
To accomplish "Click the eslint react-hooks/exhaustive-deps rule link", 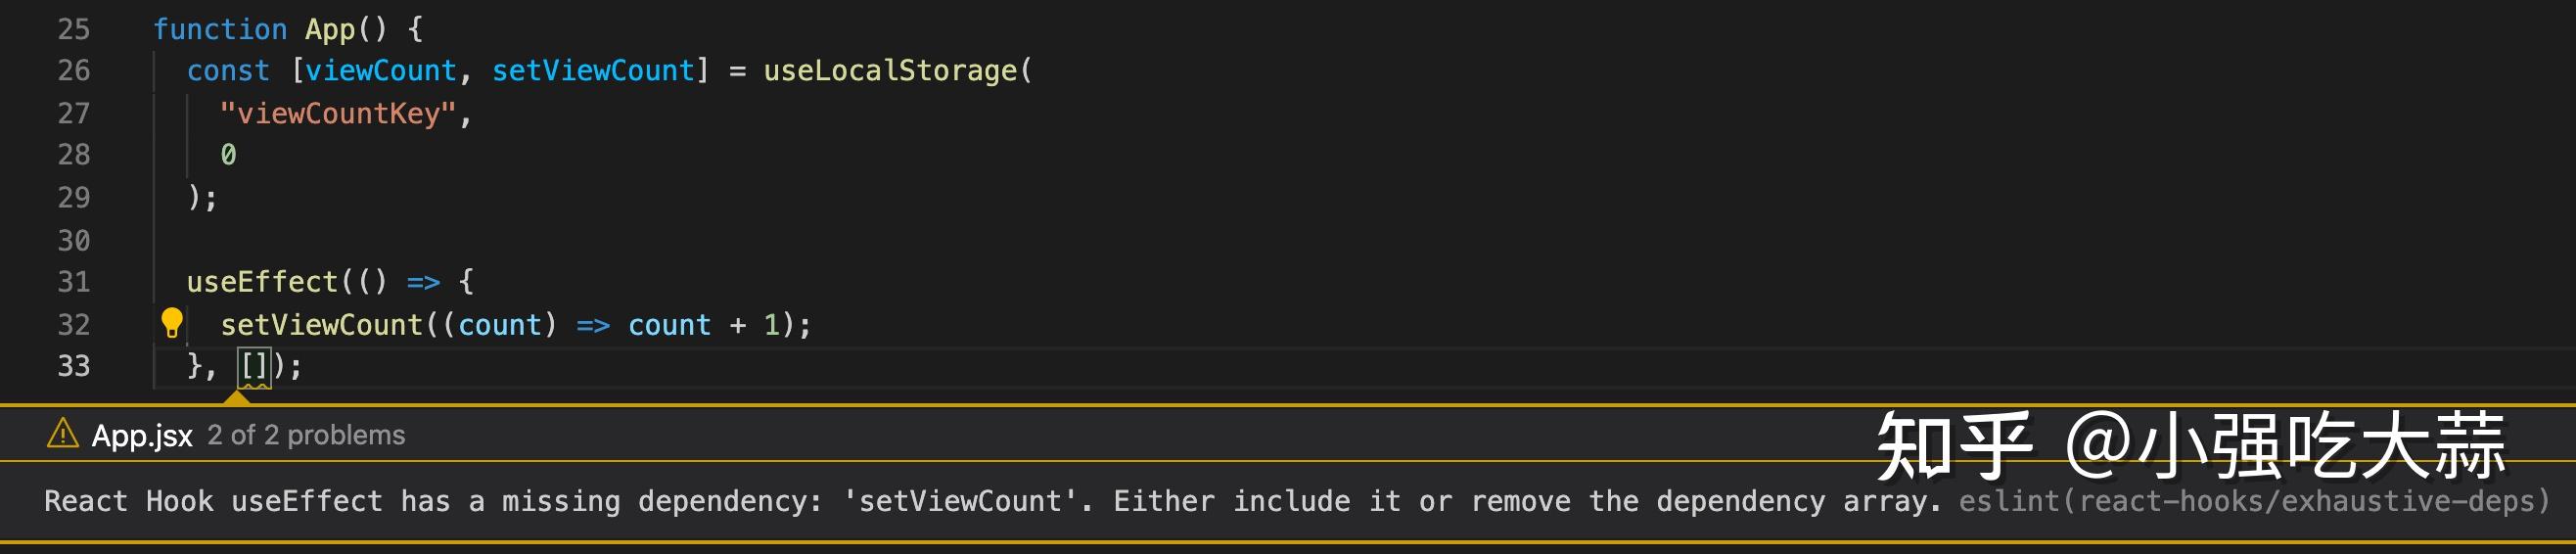I will pos(2254,500).
